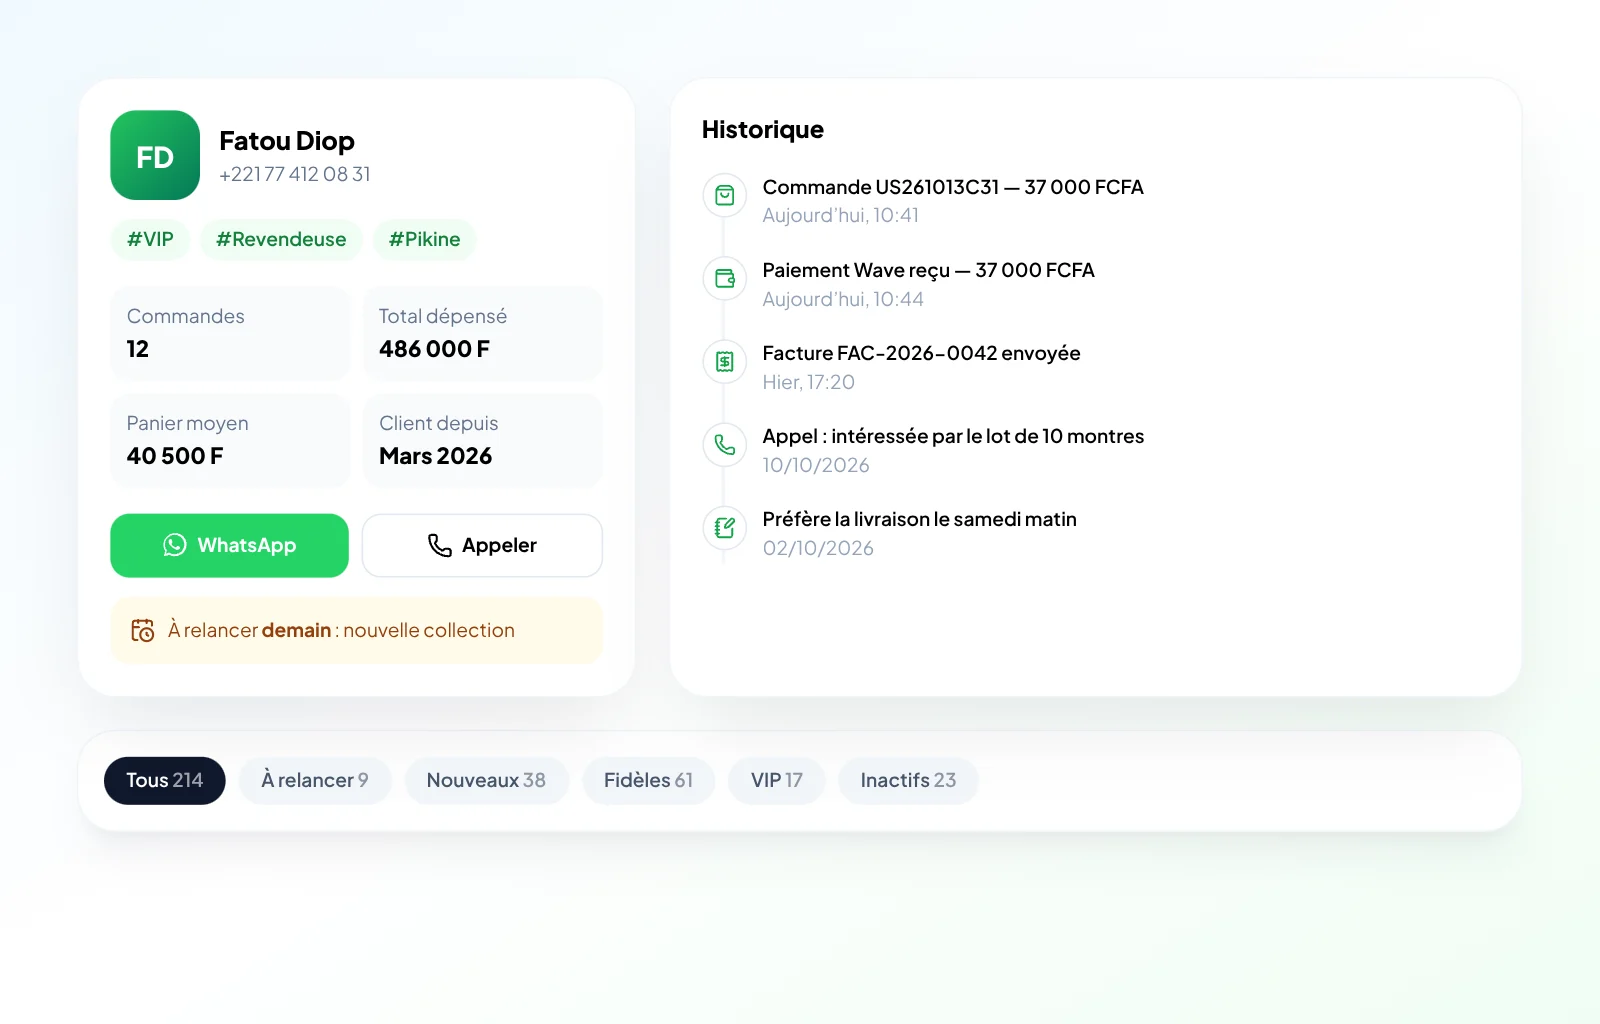
Task: Open WhatsApp chat with Fatou Diop
Action: coord(229,545)
